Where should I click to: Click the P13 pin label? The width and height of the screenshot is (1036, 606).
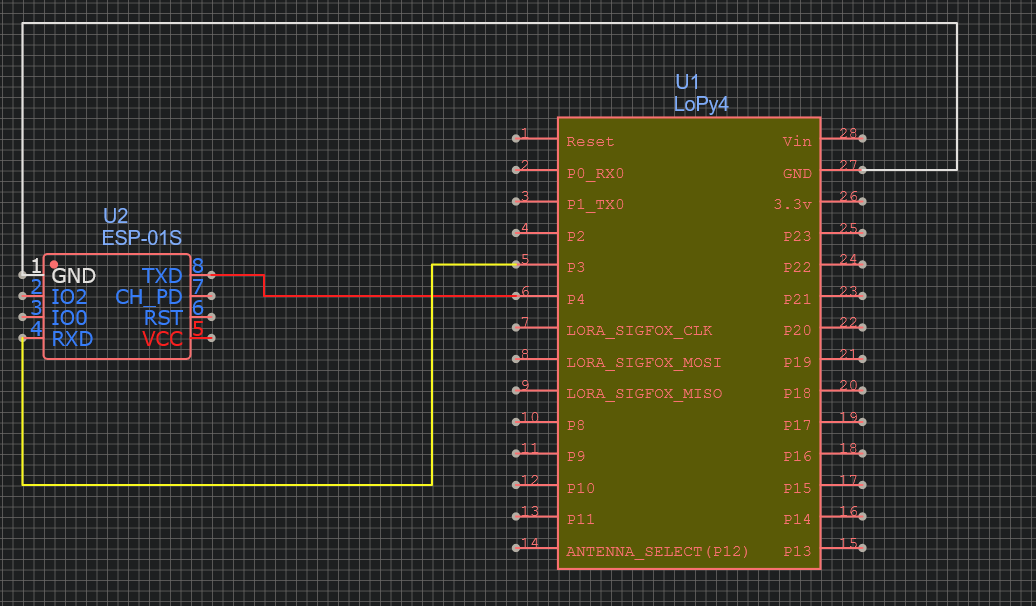(797, 551)
